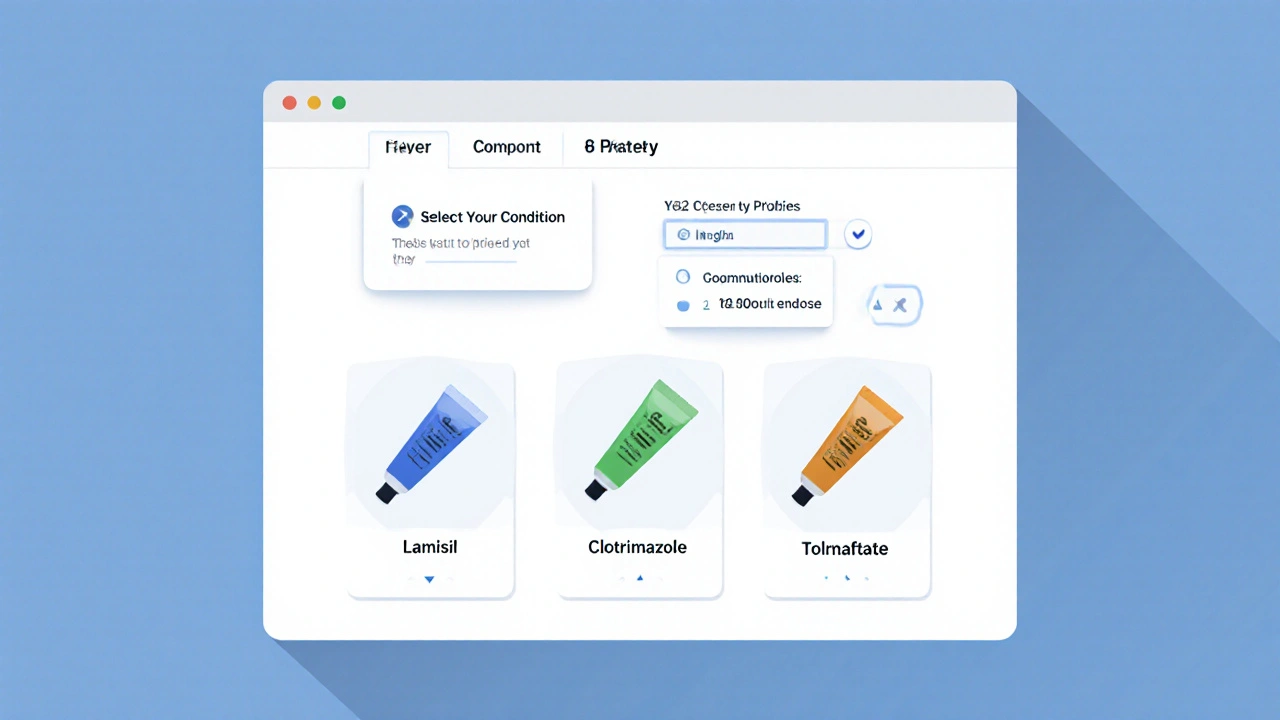Click the X icon in the small pill button
The width and height of the screenshot is (1280, 720).
900,306
